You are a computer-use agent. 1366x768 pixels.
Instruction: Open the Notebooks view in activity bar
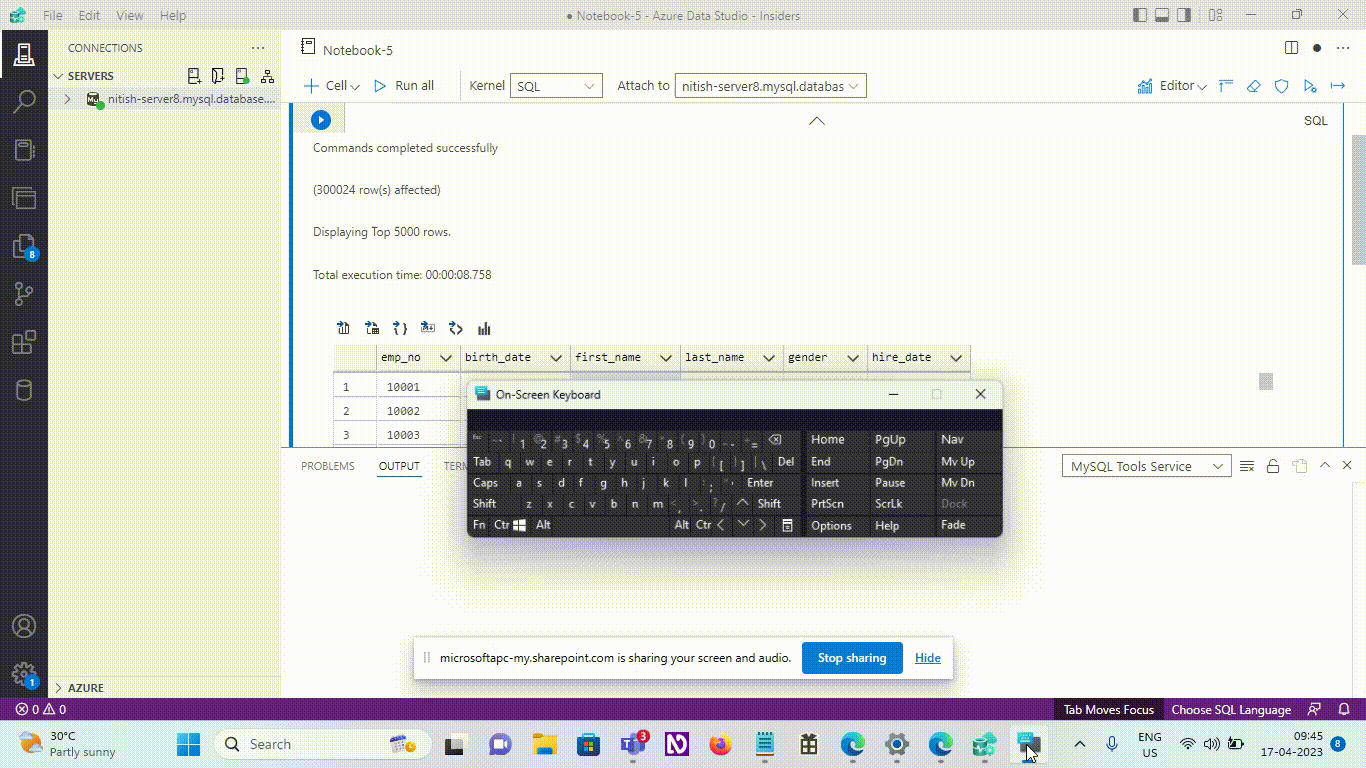24,150
